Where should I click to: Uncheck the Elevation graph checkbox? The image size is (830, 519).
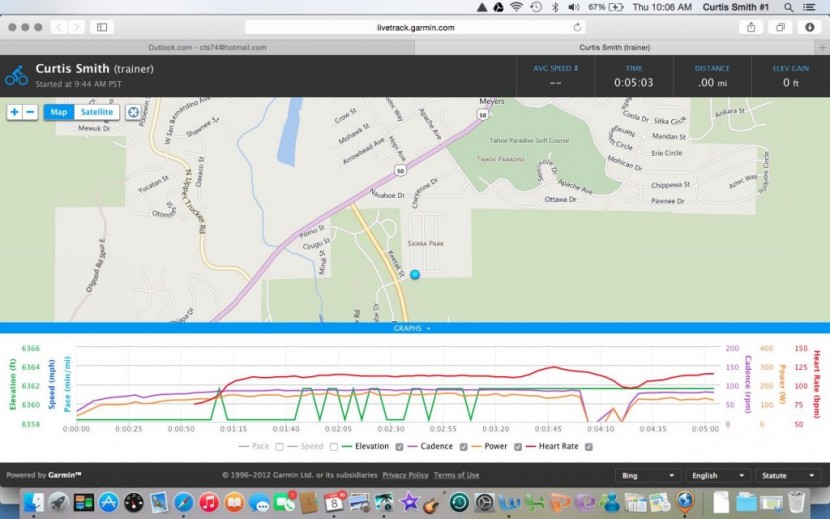tap(399, 447)
